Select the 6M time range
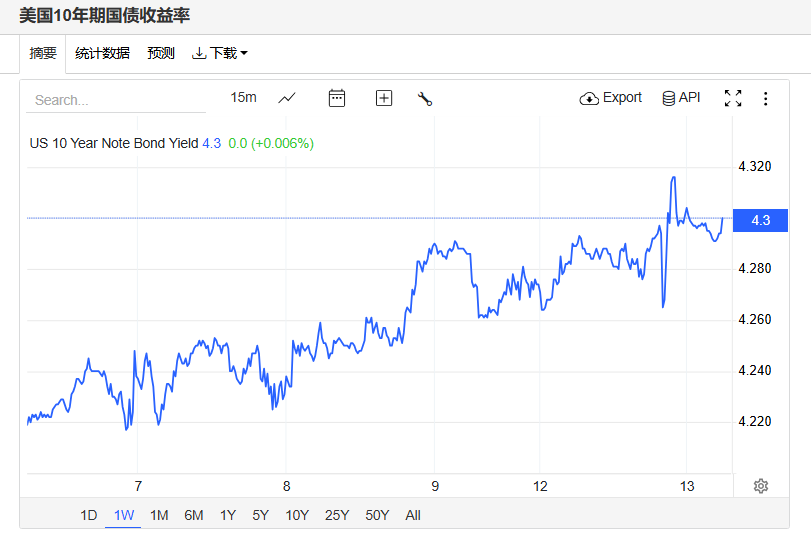This screenshot has height=533, width=811. point(193,515)
